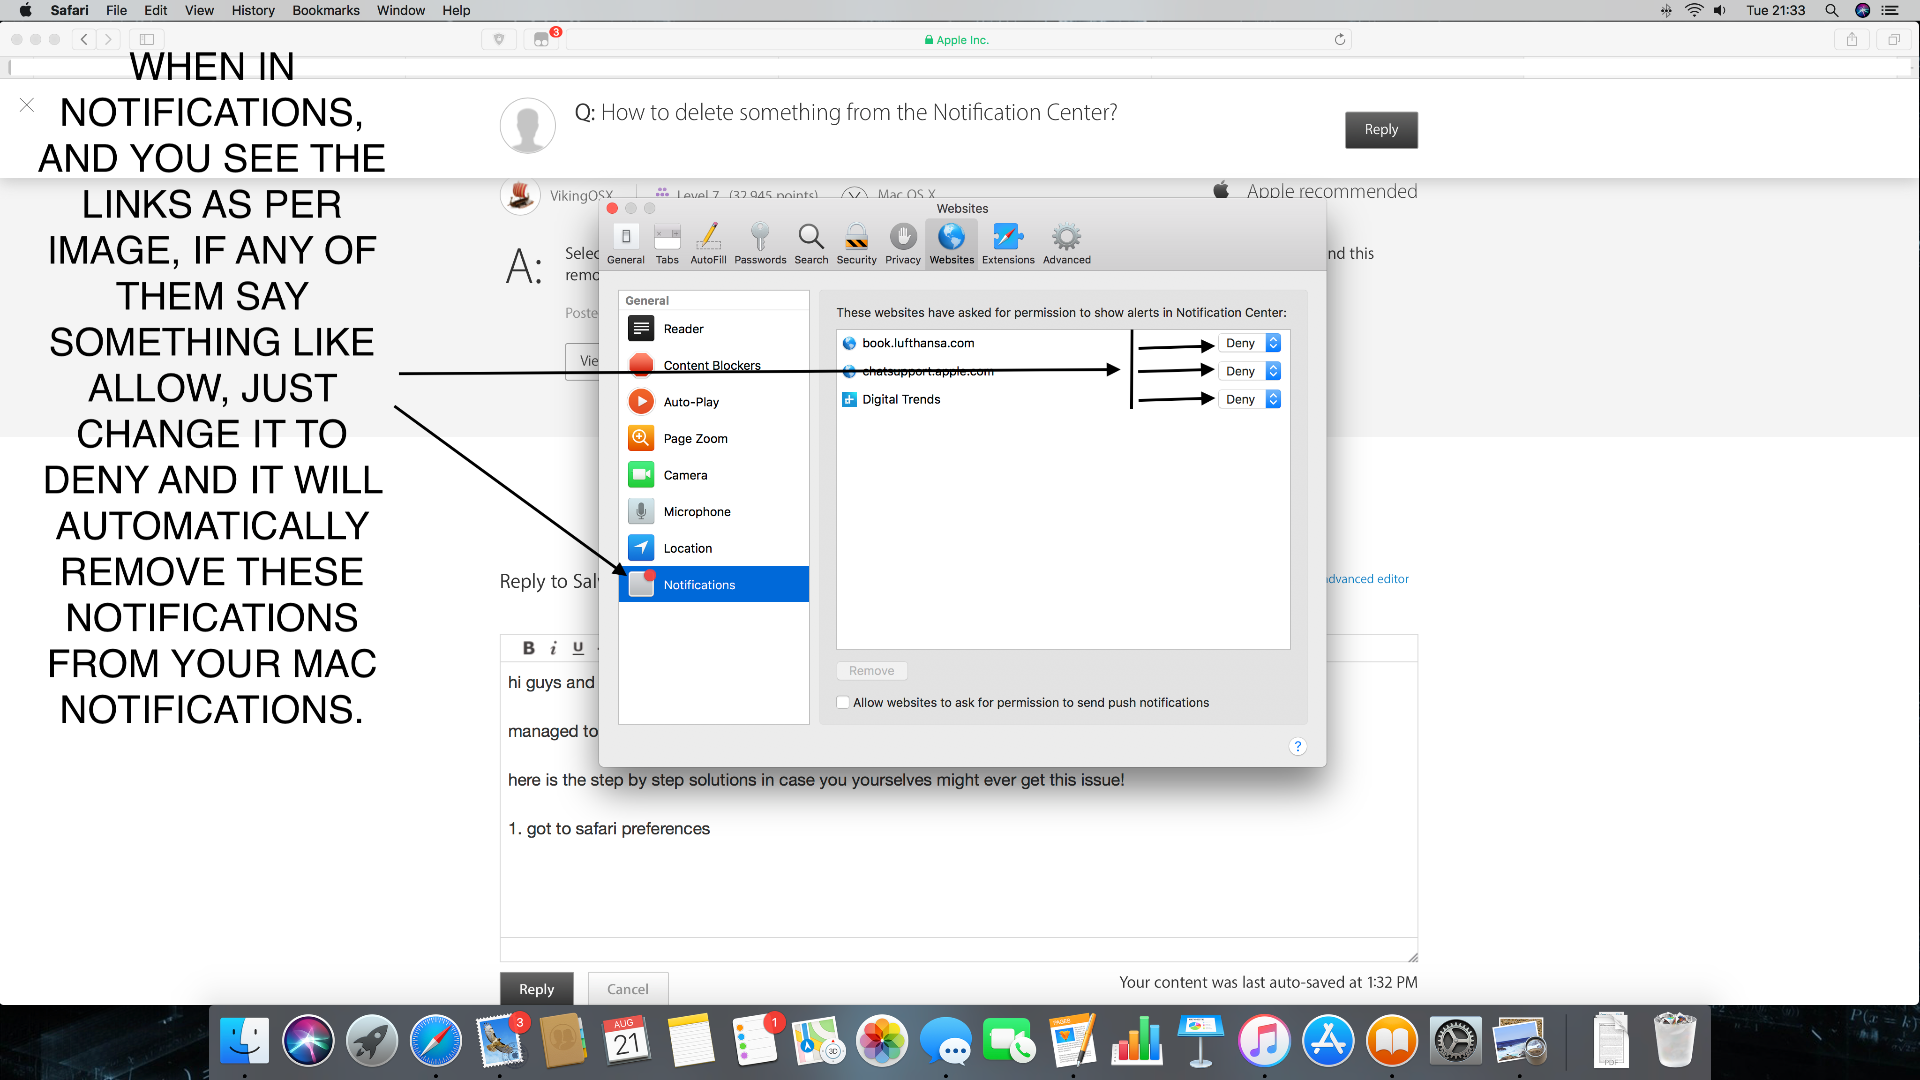The width and height of the screenshot is (1920, 1080).
Task: Select Page Zoom in sidebar
Action: point(695,439)
